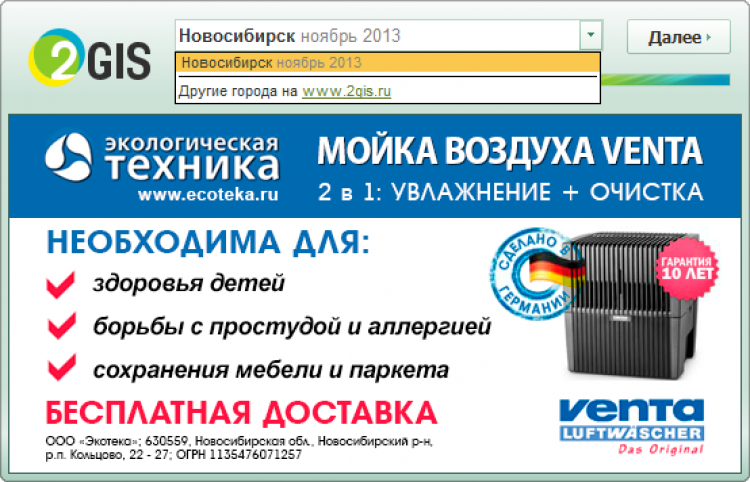Click the 2GIS logo icon
The width and height of the screenshot is (750, 482).
point(90,58)
